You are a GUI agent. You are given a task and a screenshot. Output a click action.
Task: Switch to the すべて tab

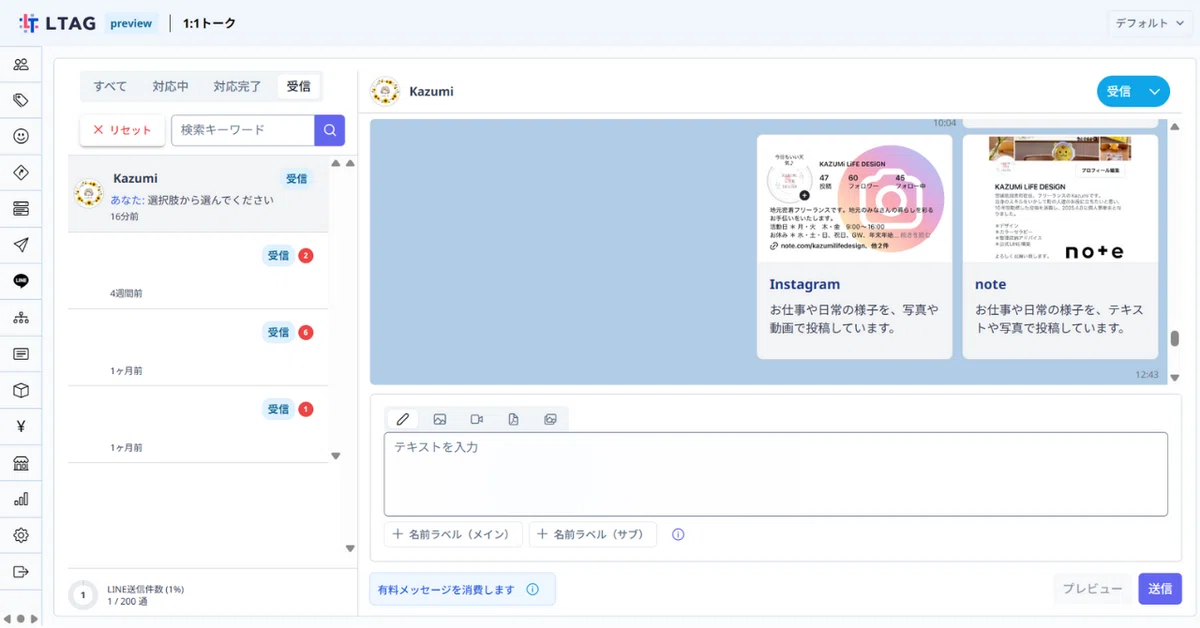(110, 87)
